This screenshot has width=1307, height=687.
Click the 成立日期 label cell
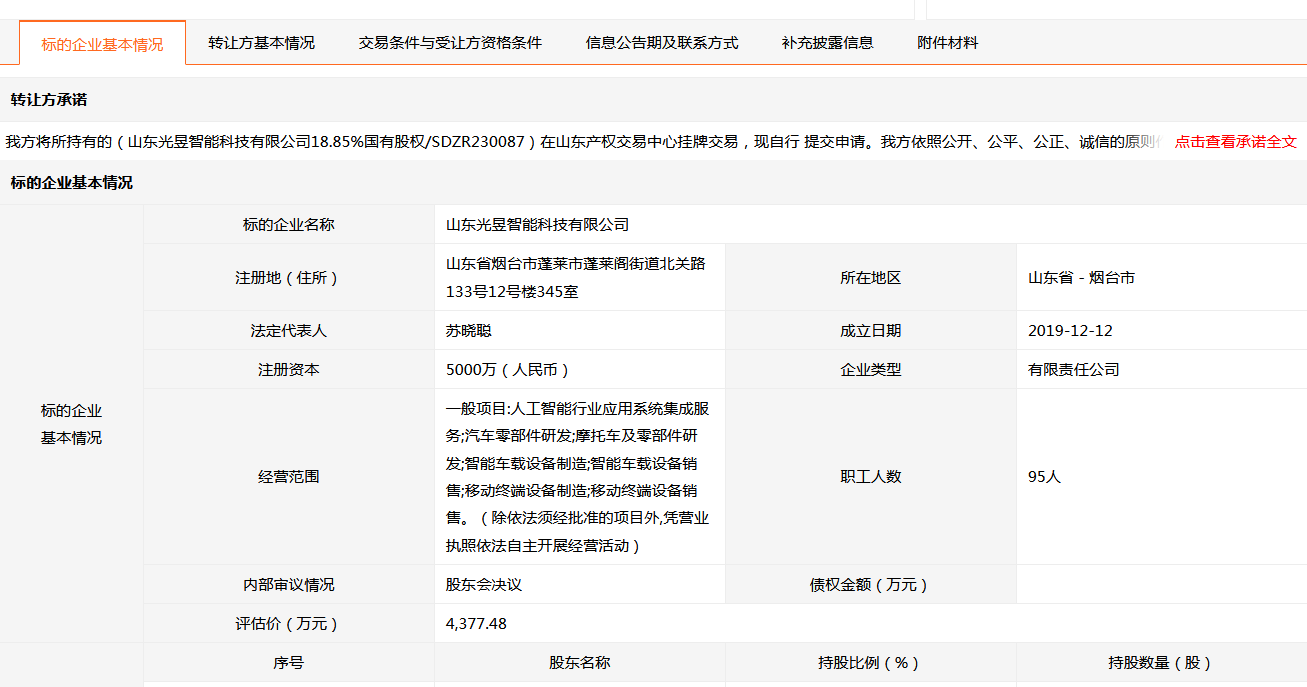[x=871, y=331]
